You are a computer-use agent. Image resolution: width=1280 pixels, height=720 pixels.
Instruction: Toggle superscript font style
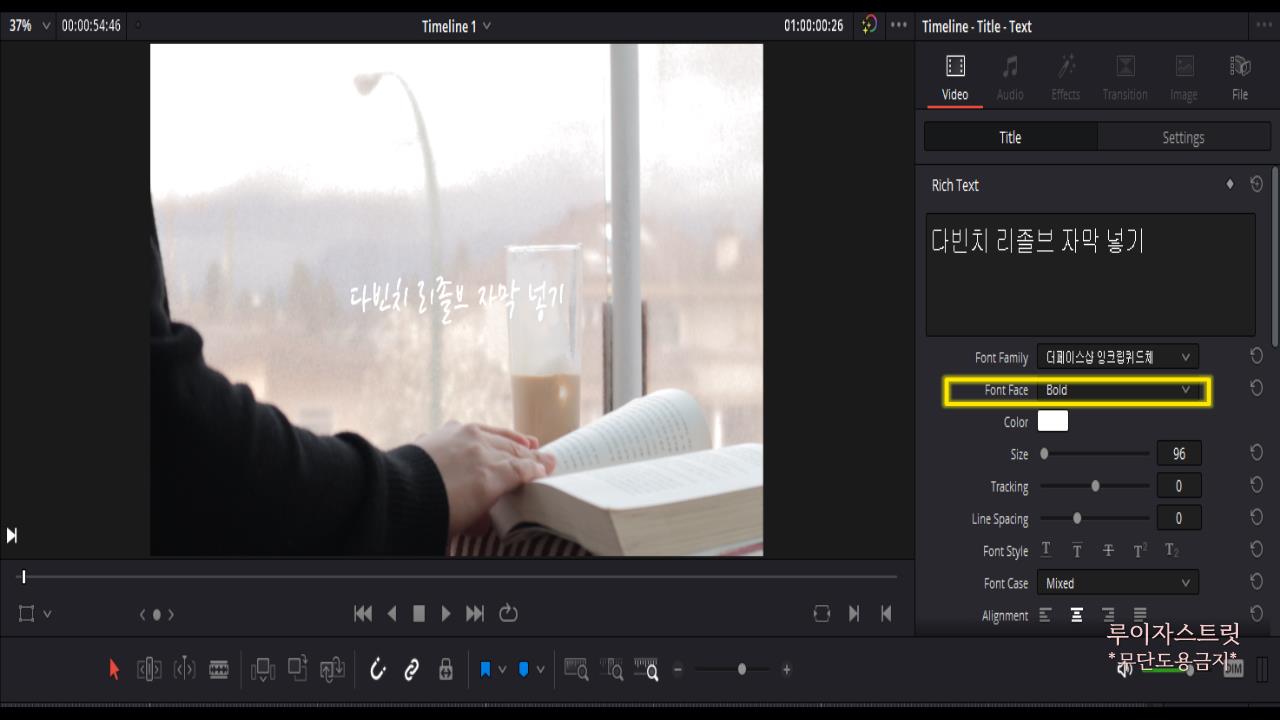click(1140, 550)
